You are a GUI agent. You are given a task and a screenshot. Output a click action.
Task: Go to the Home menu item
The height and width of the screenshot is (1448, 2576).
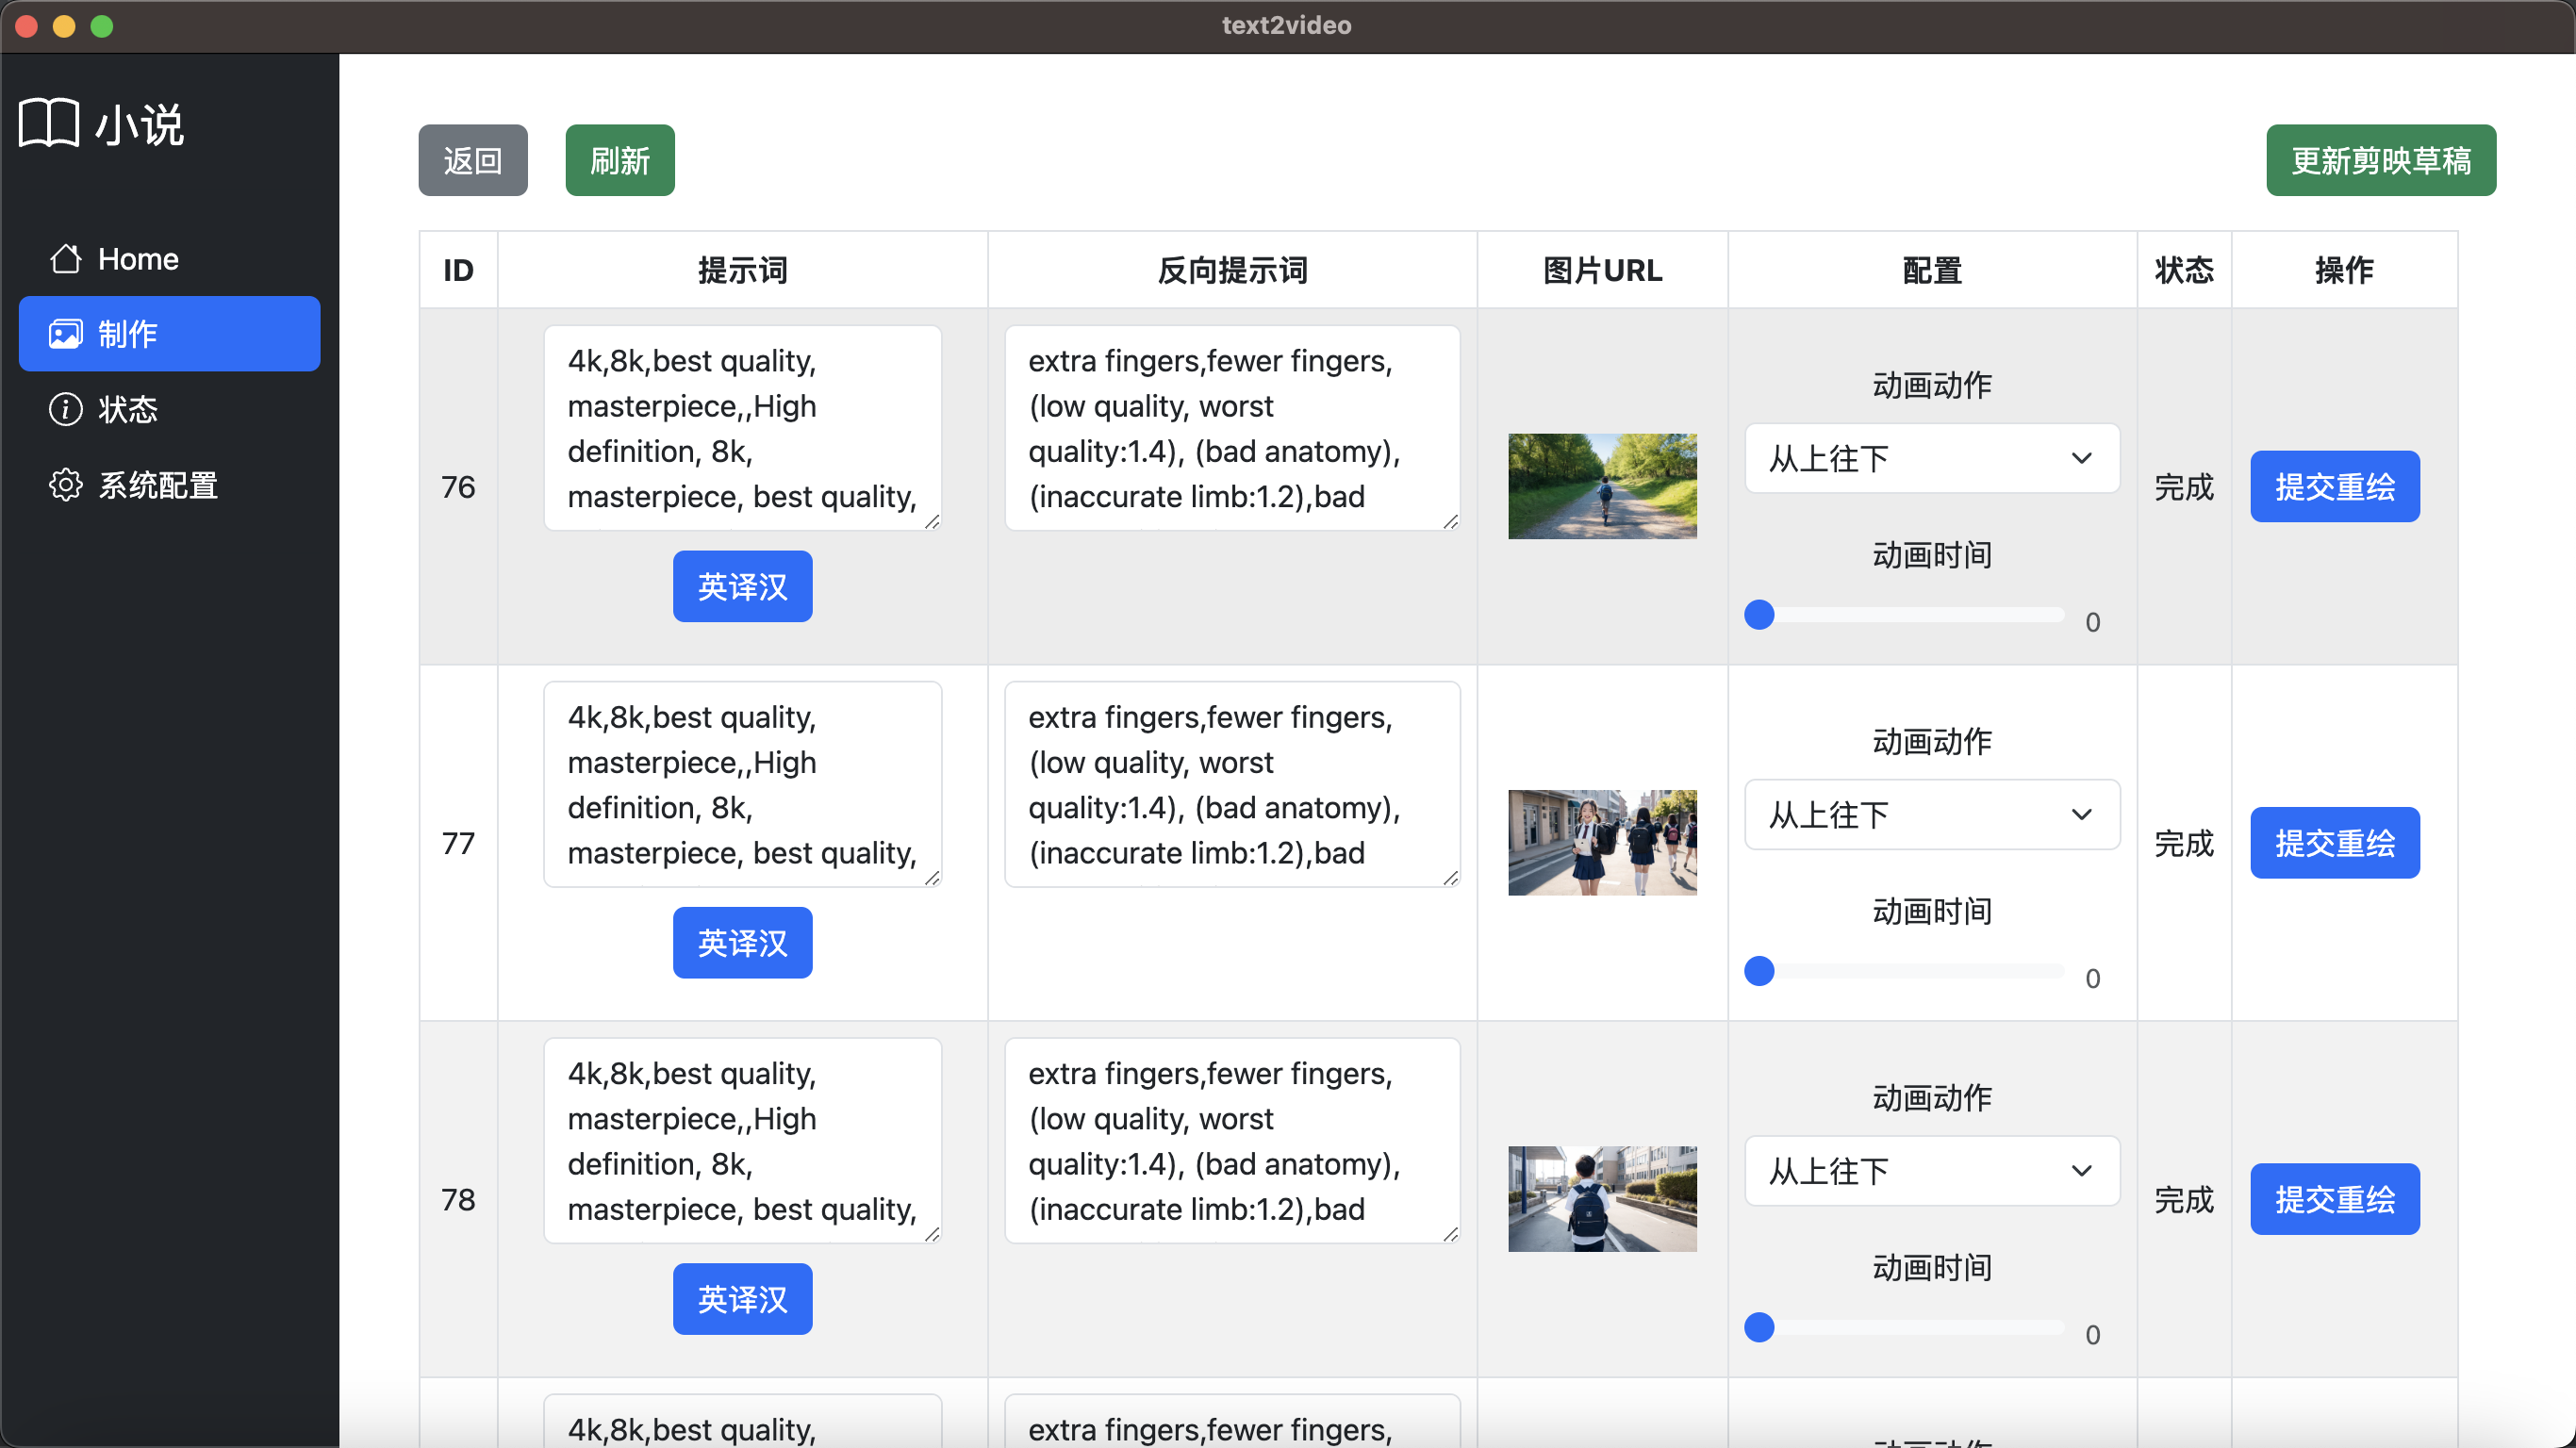pyautogui.click(x=138, y=259)
